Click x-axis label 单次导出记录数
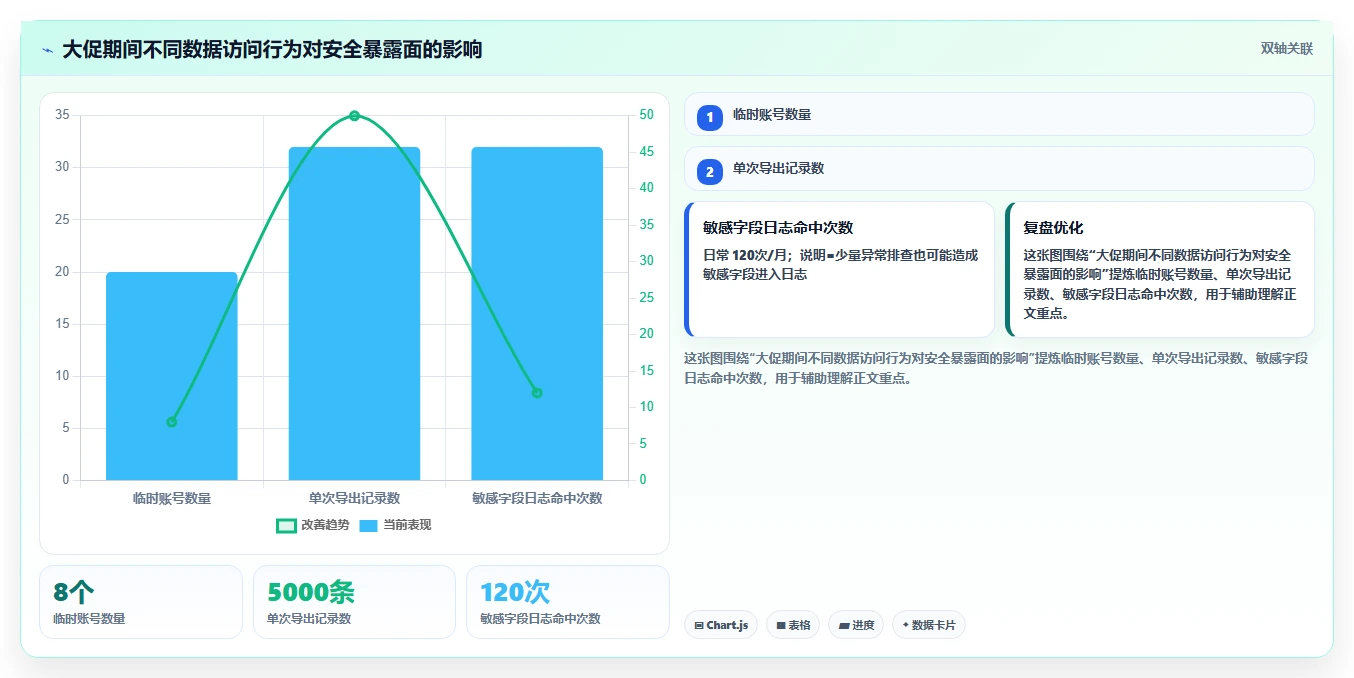The width and height of the screenshot is (1354, 678). pyautogui.click(x=354, y=498)
